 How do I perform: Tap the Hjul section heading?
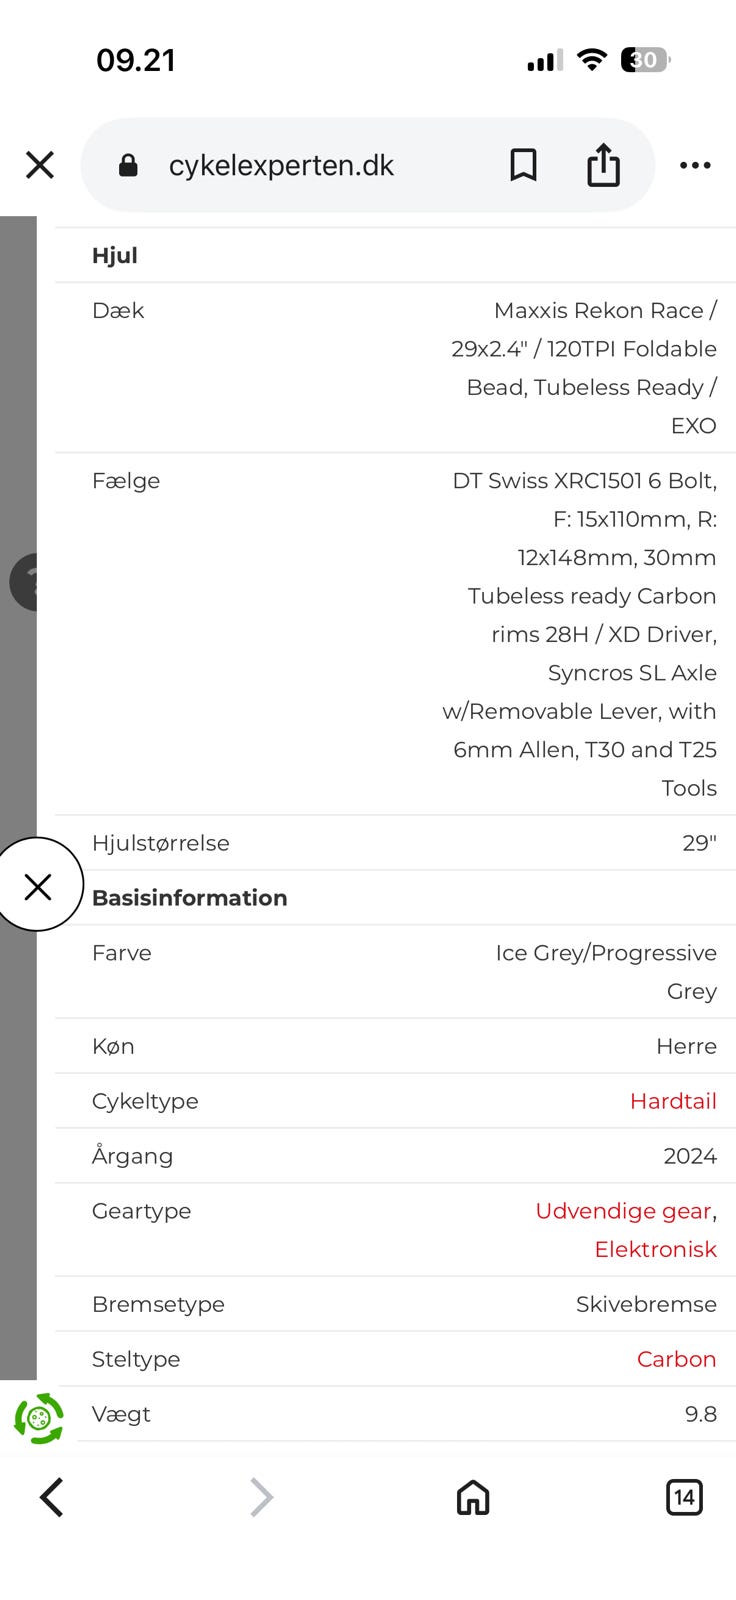[115, 256]
